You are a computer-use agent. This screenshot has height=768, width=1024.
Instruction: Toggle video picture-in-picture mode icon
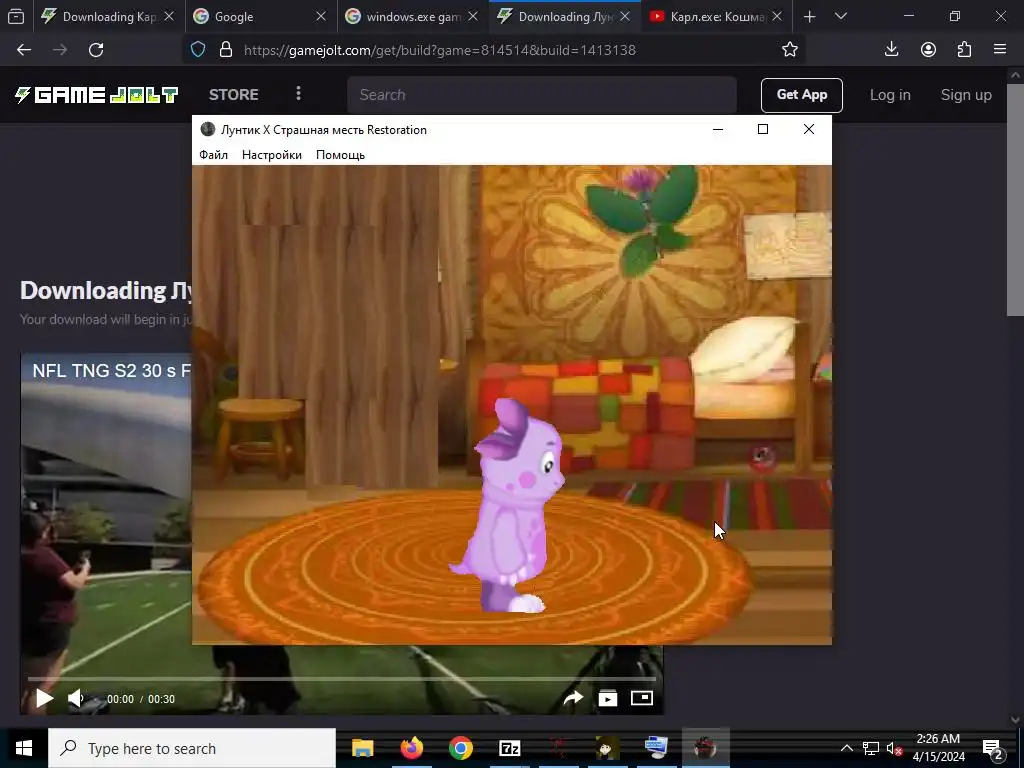tap(642, 699)
